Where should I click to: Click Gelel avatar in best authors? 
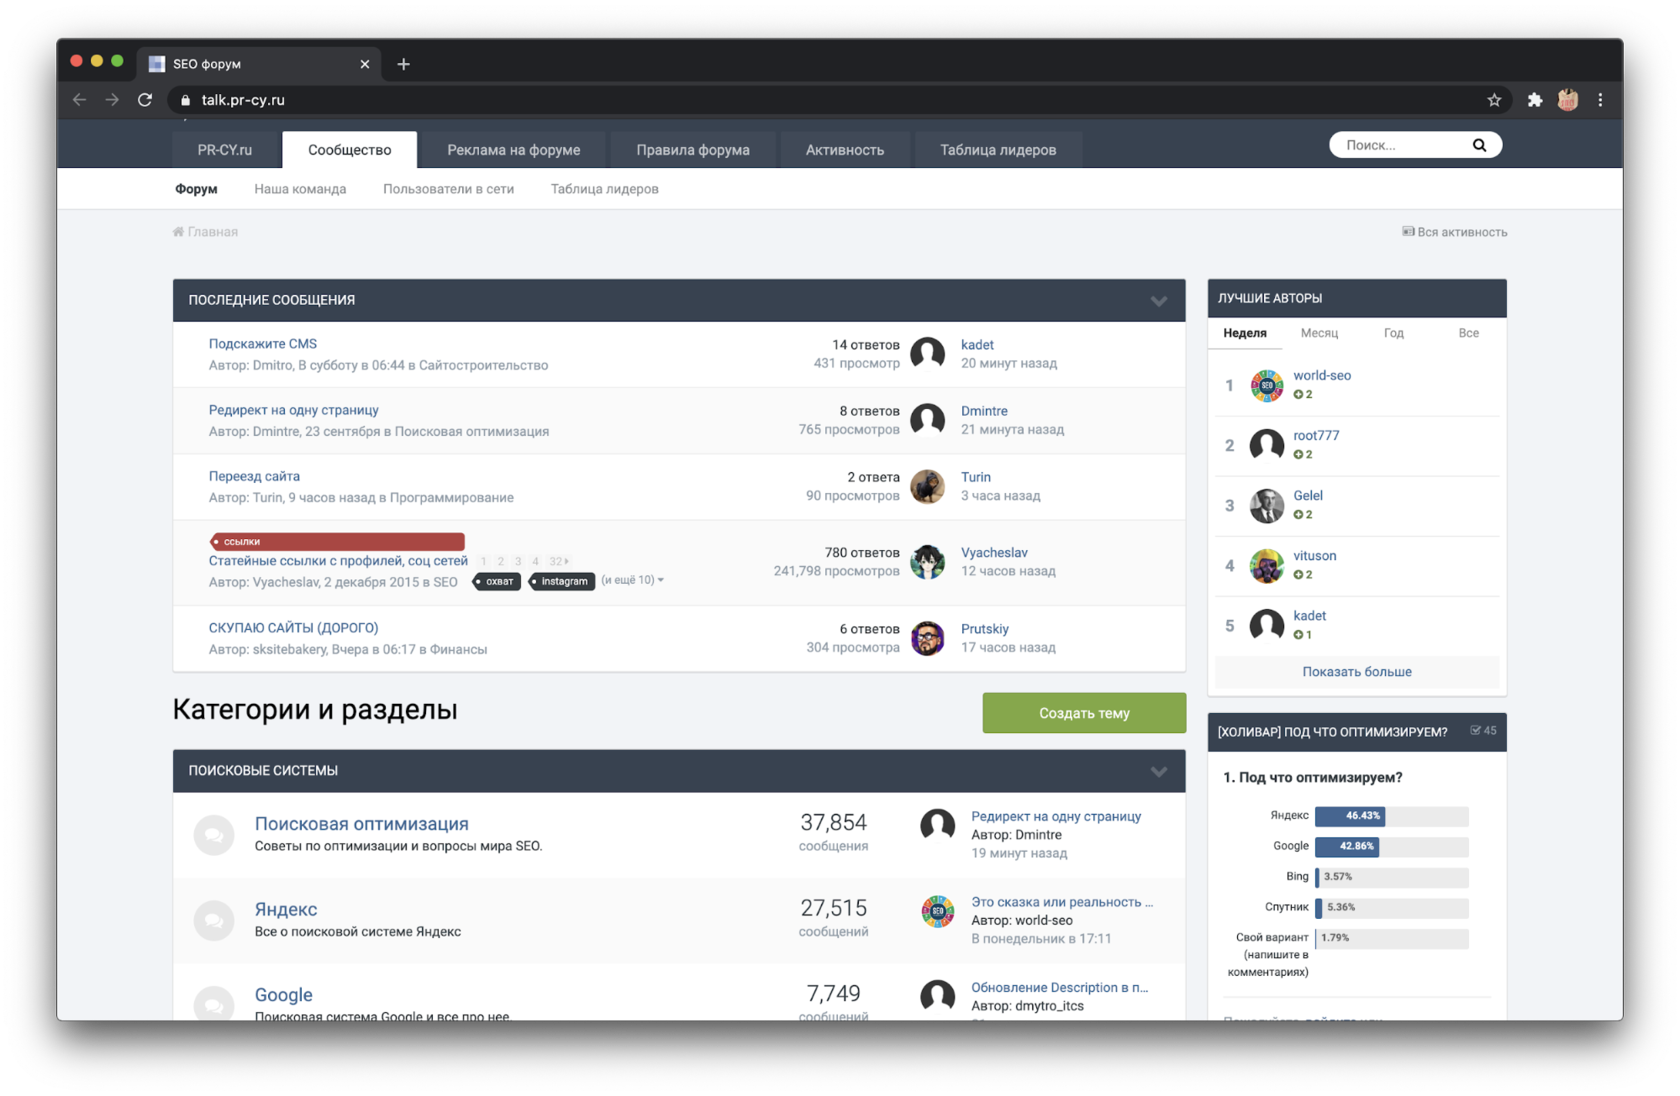[x=1266, y=505]
